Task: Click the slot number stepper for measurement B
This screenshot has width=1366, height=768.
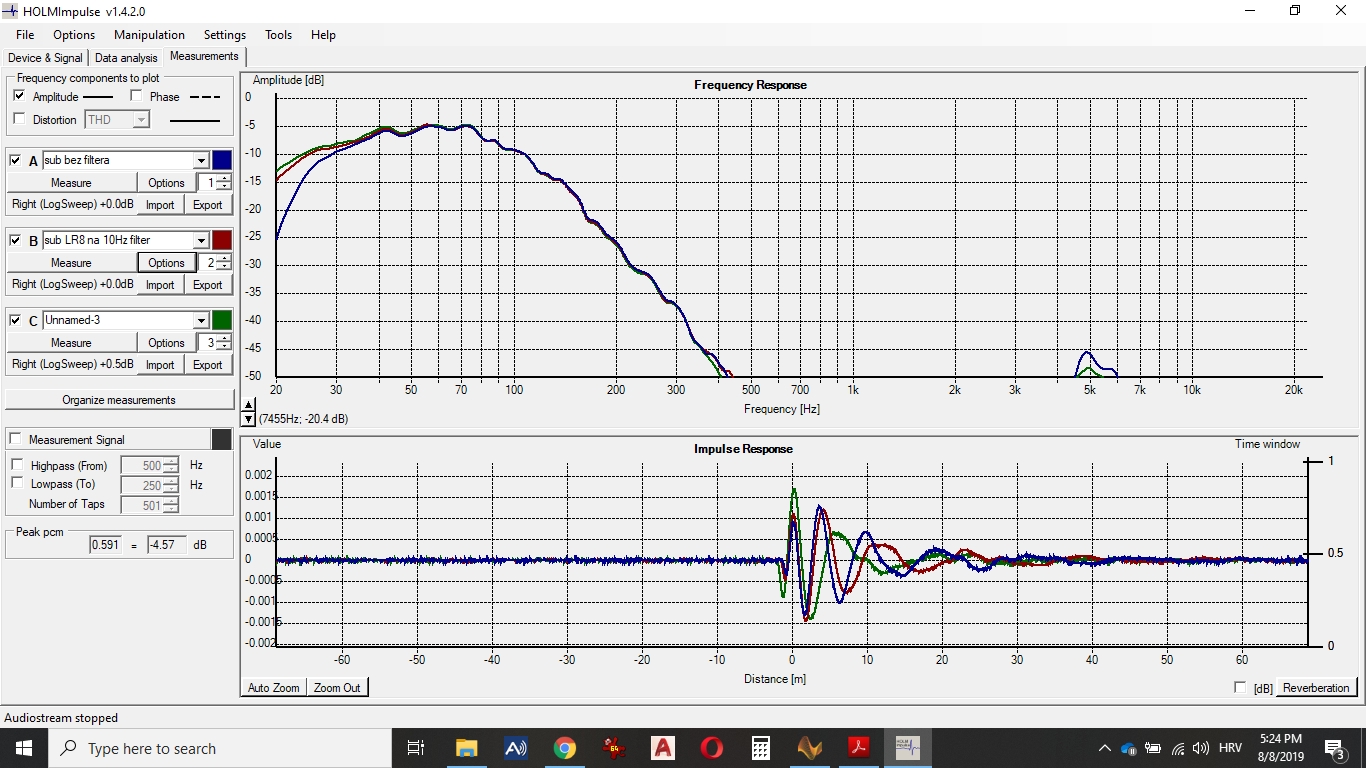Action: point(224,262)
